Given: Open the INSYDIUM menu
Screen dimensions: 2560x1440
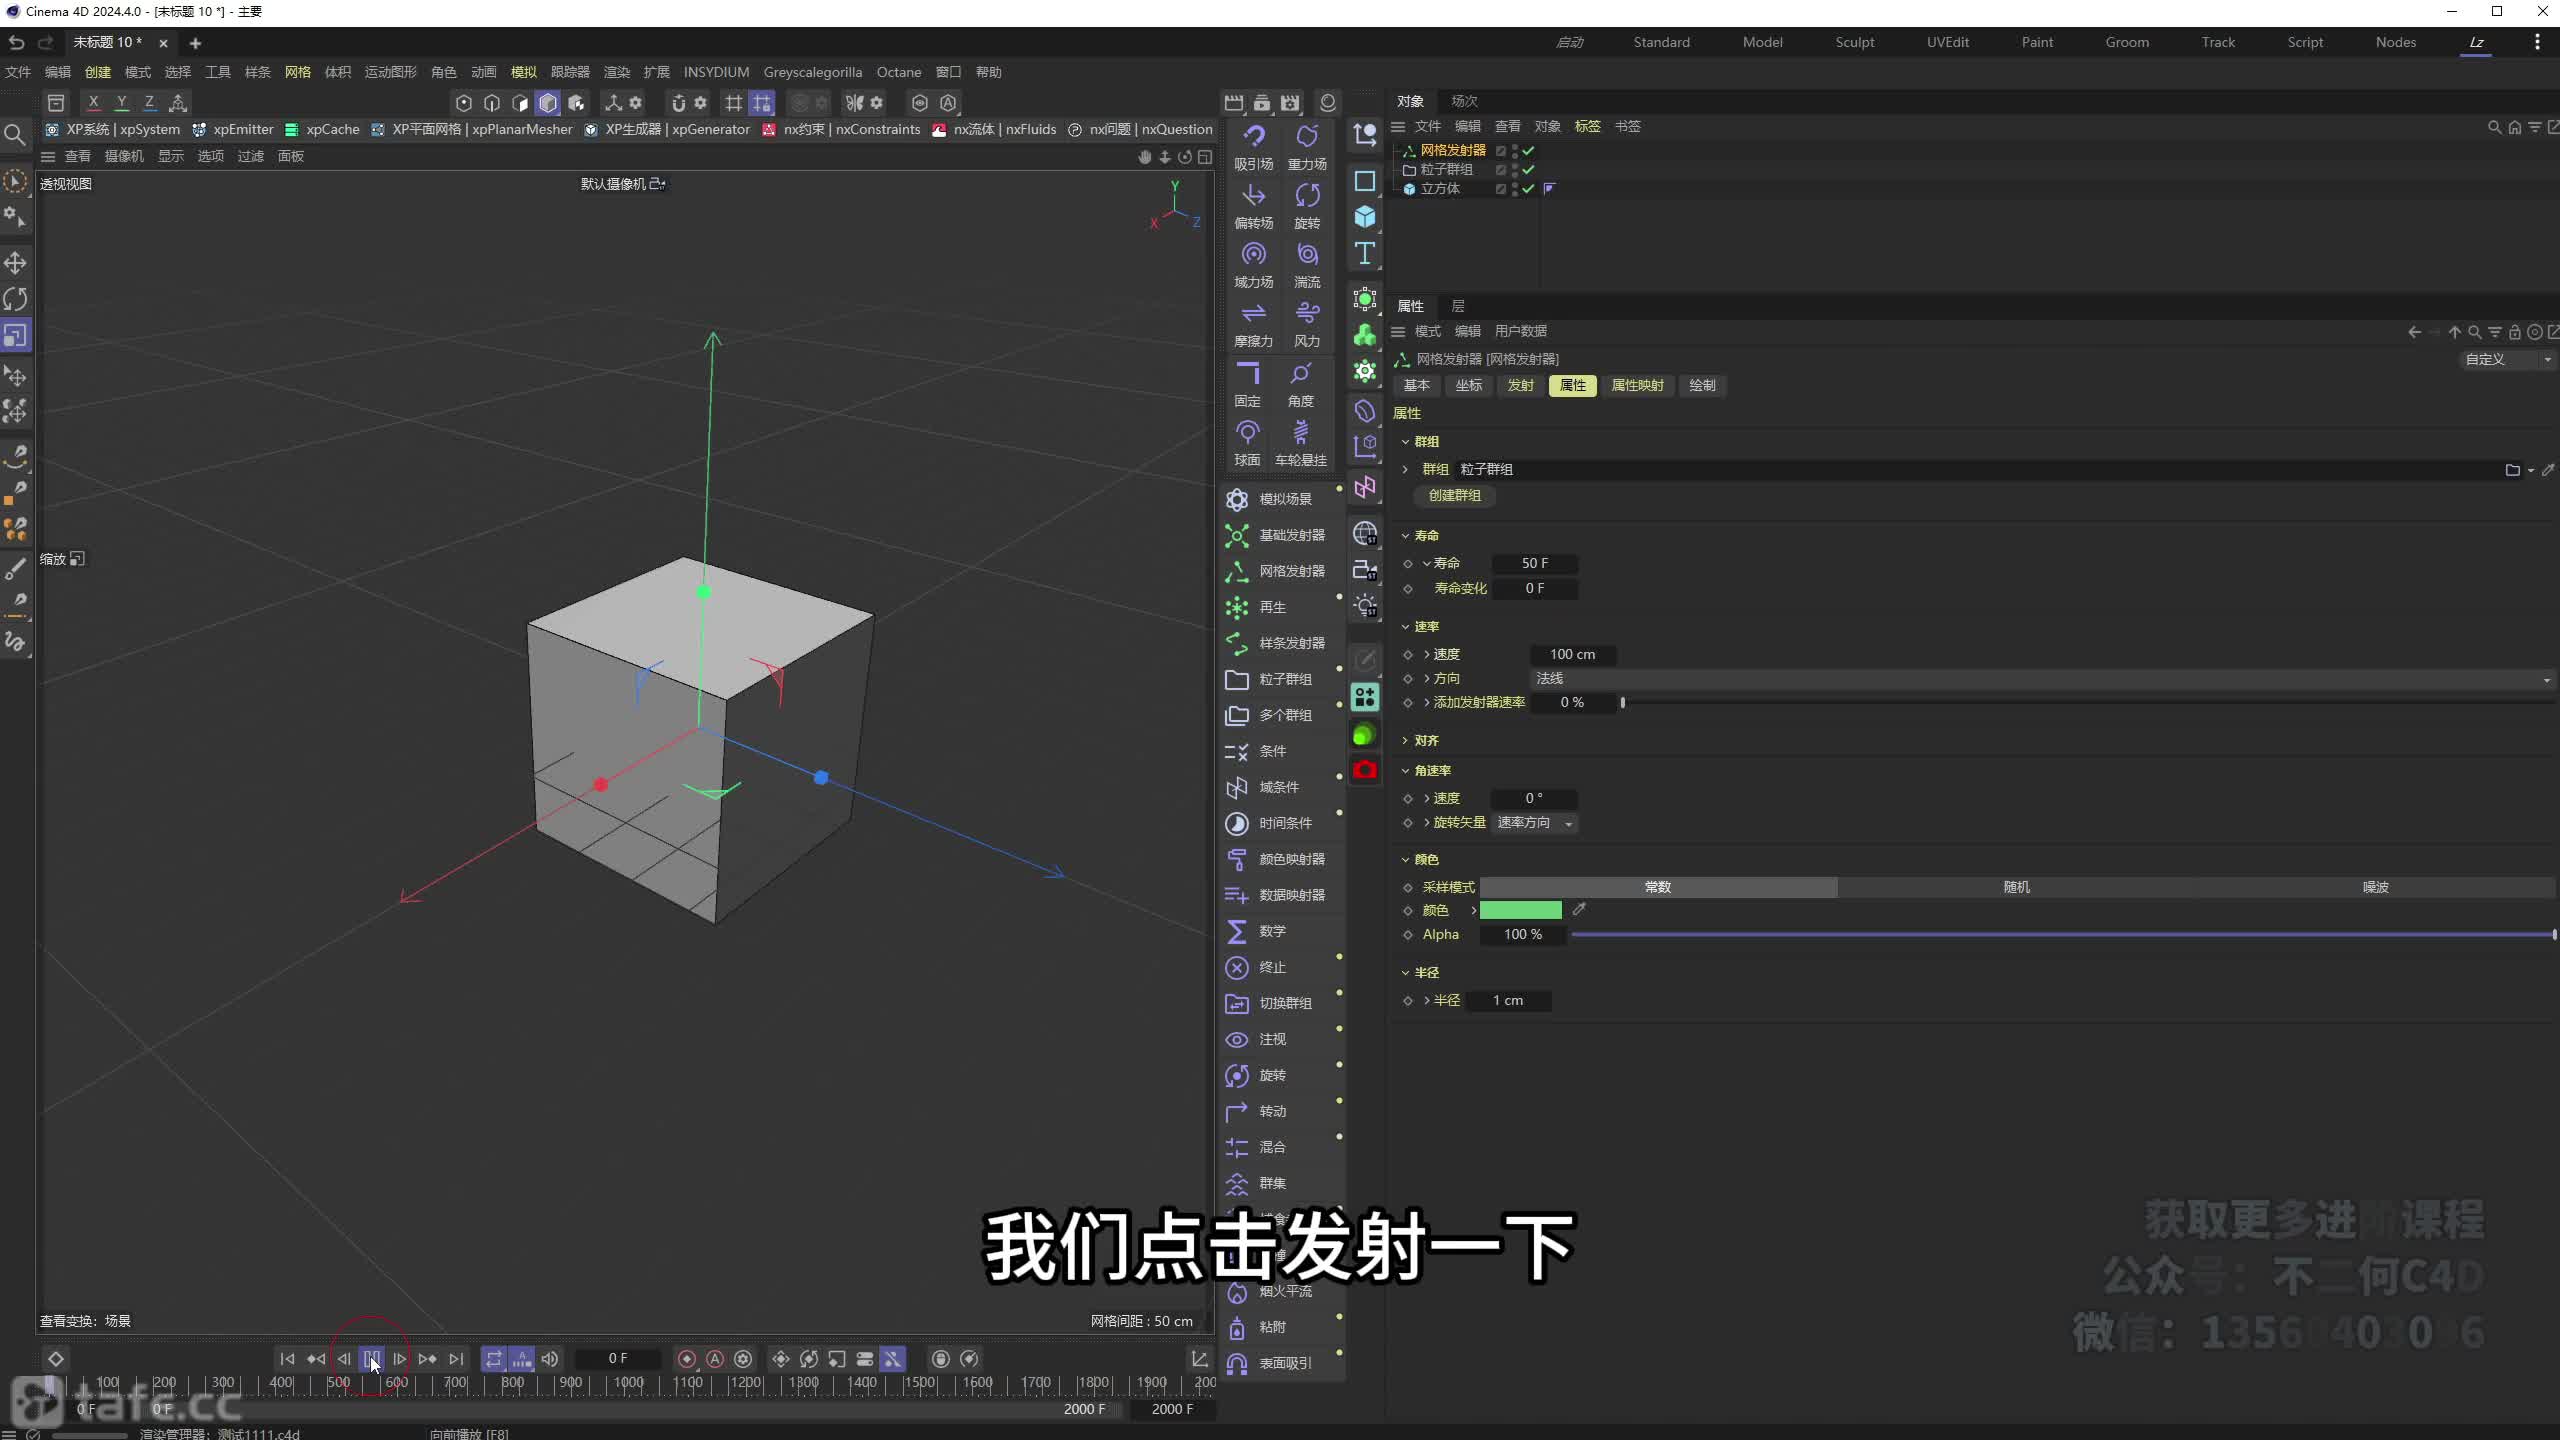Looking at the screenshot, I should (716, 72).
